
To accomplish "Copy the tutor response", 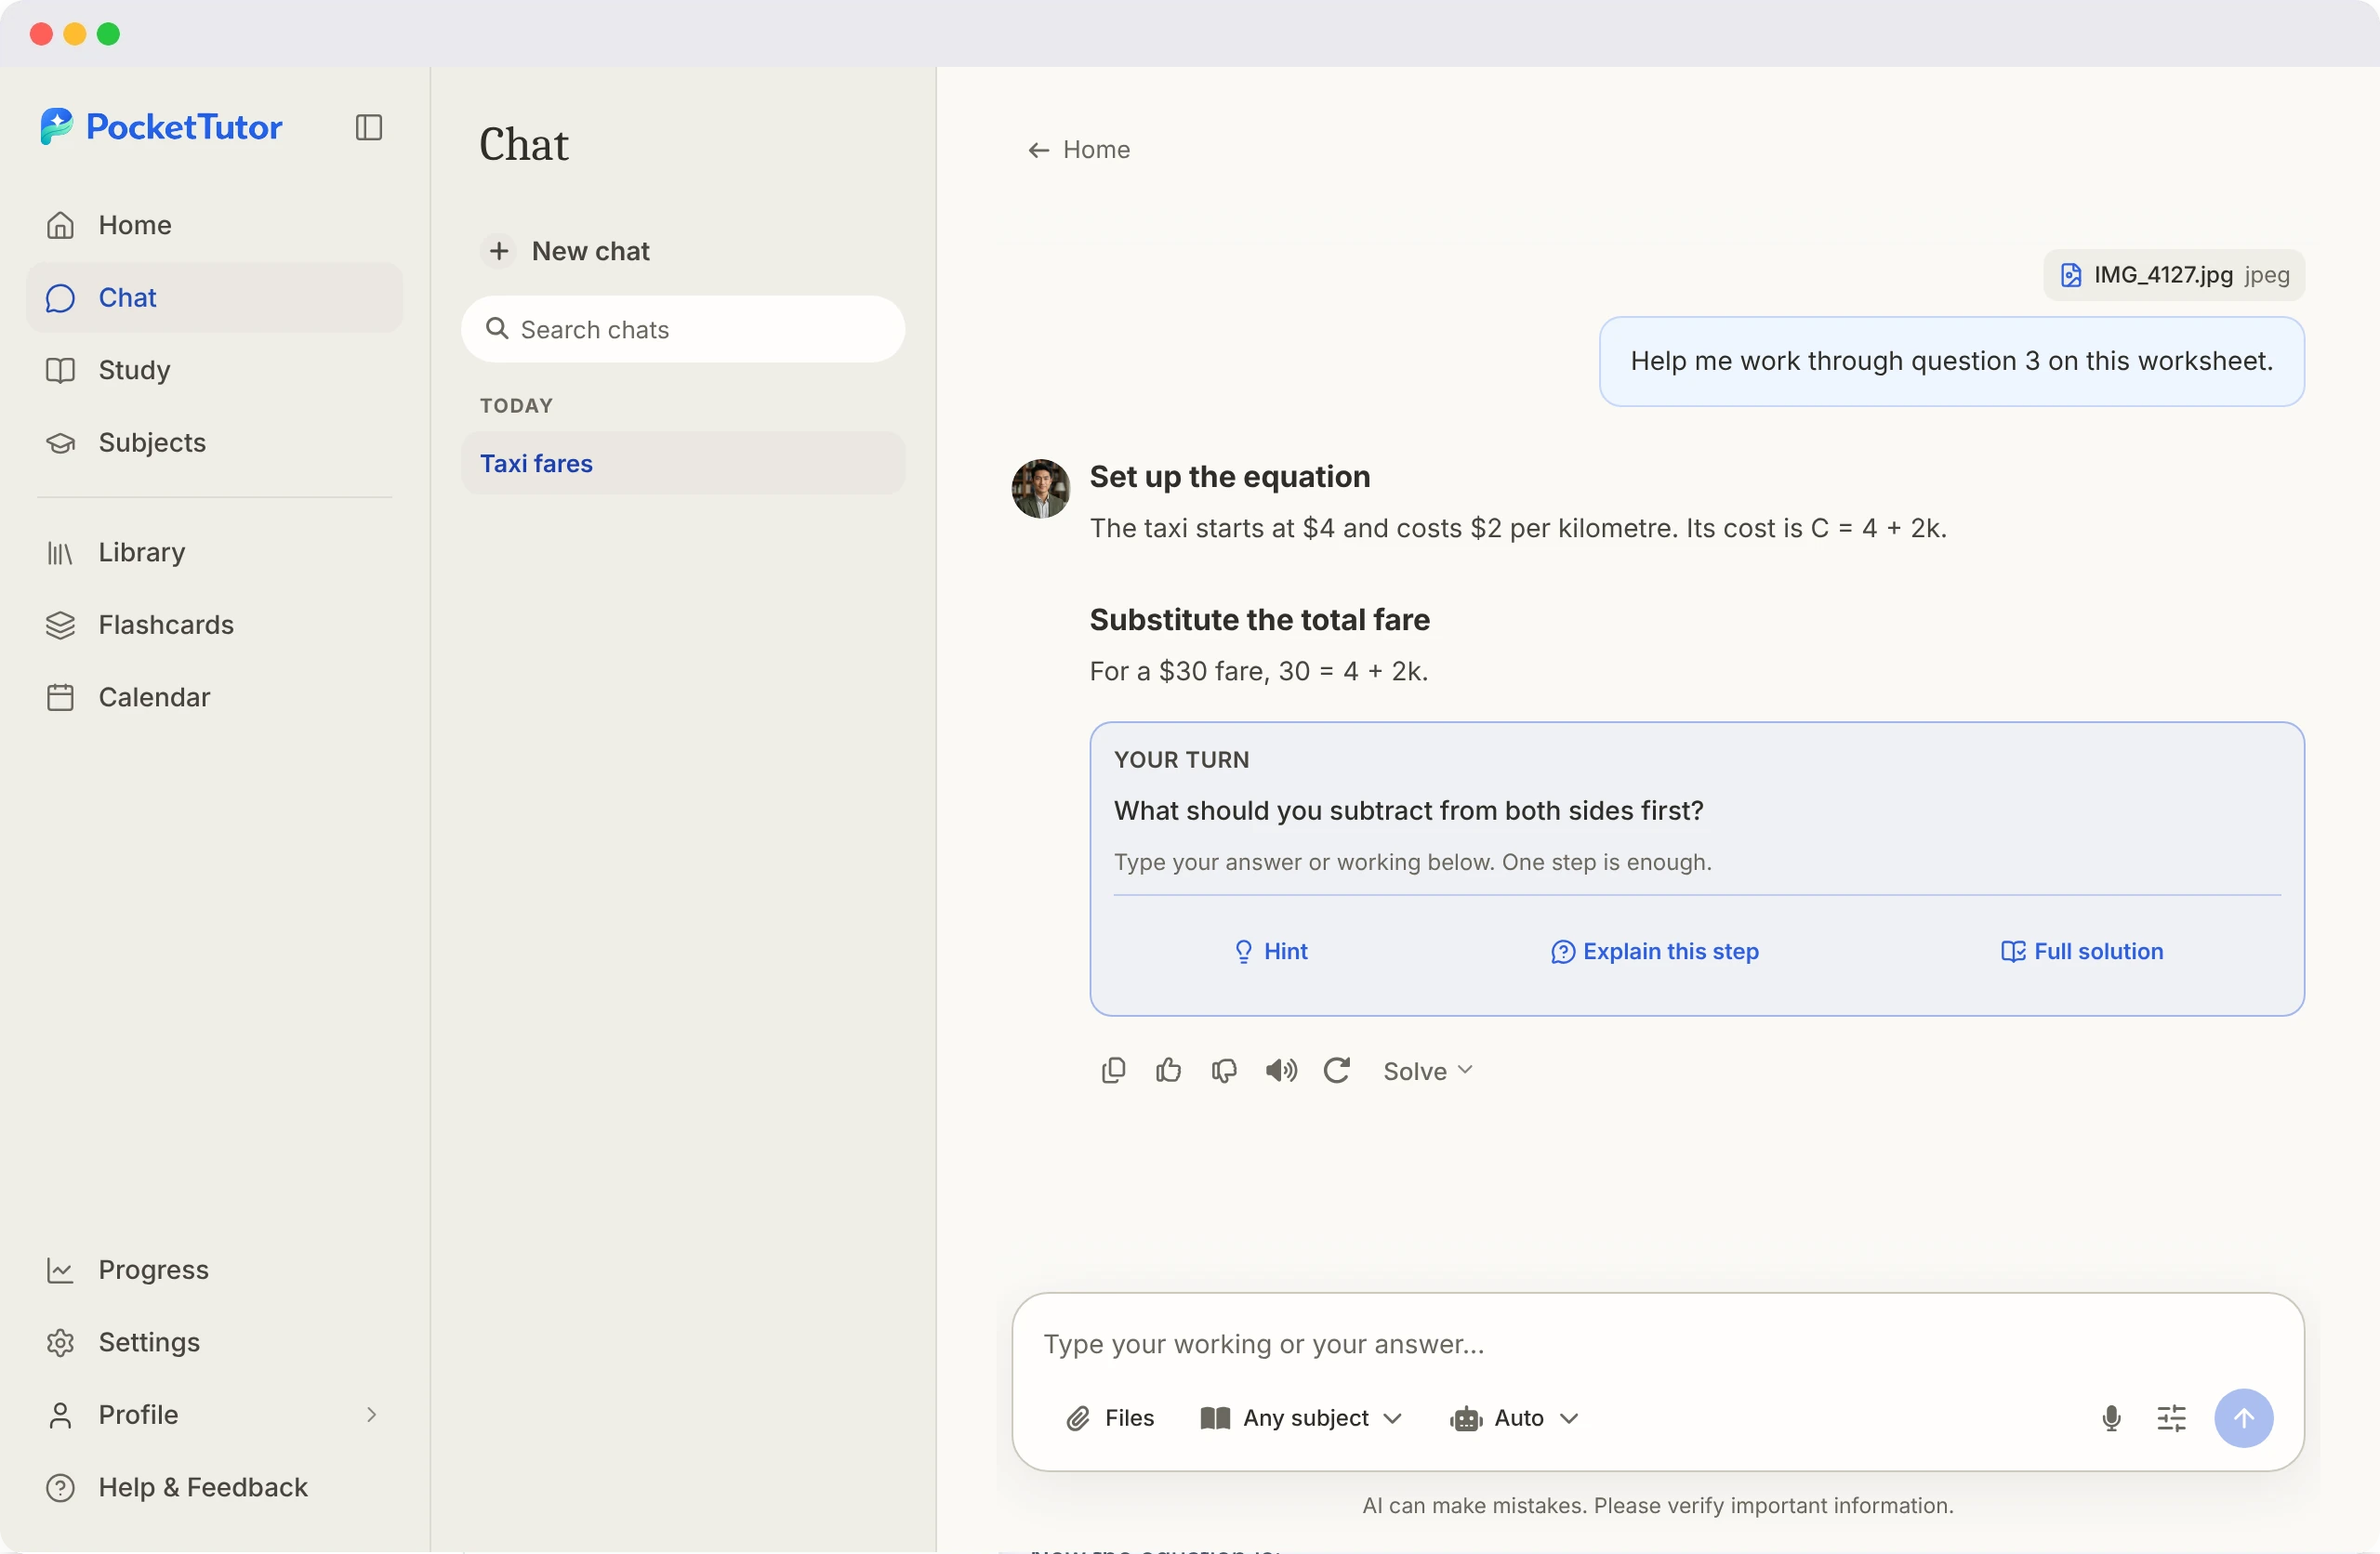I will click(1113, 1070).
